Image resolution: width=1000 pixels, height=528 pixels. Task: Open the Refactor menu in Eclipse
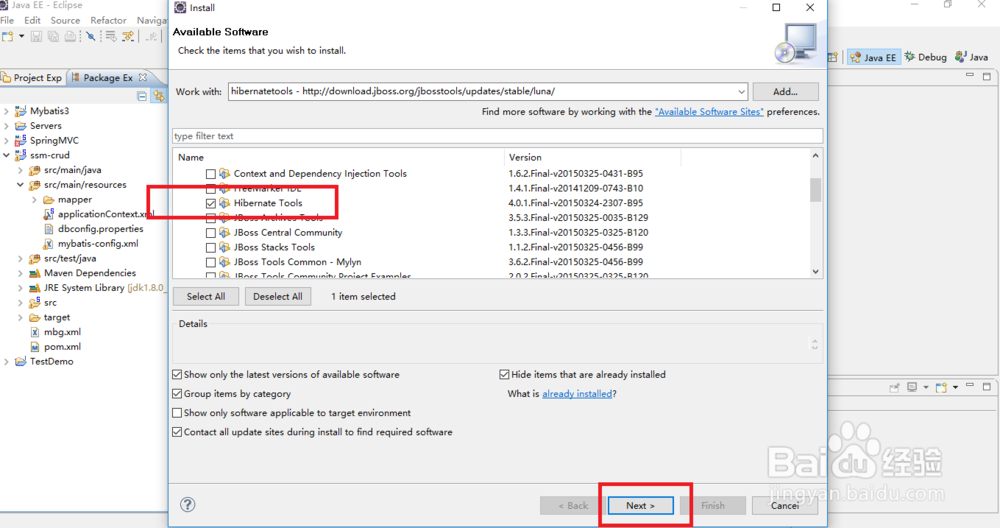[108, 20]
